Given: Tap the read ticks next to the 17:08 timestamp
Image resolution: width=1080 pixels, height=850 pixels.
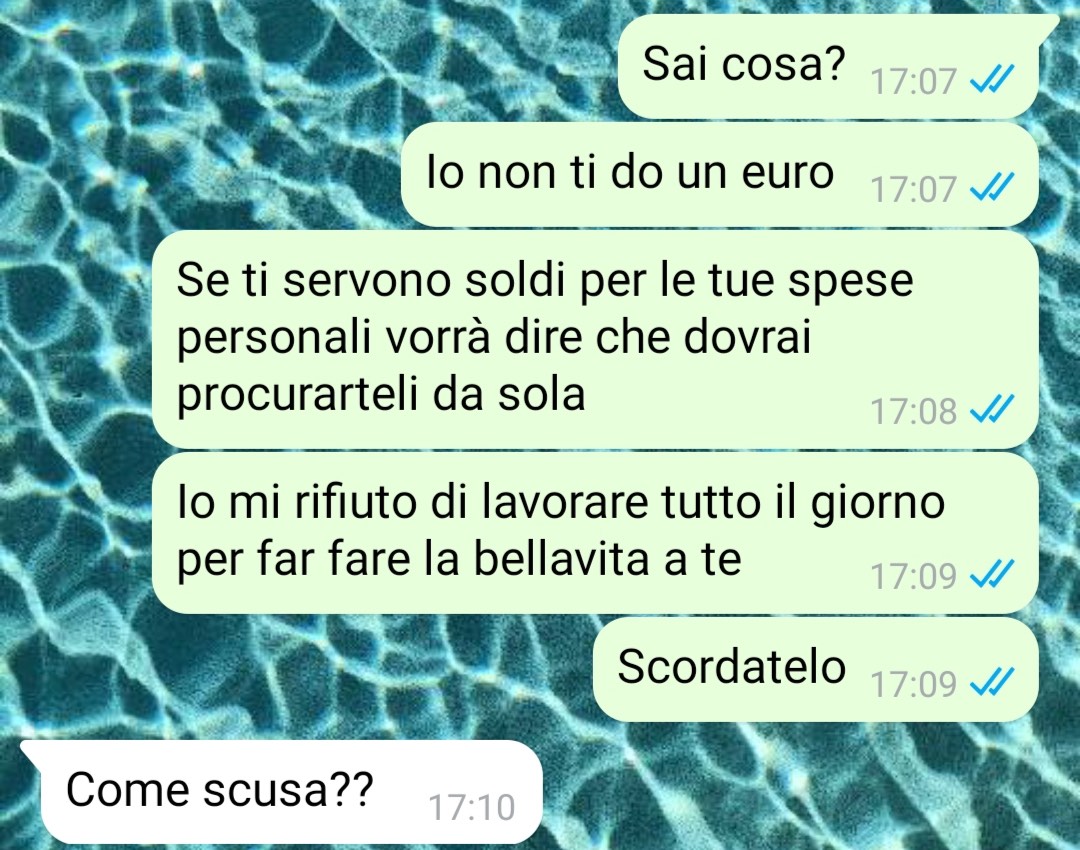Looking at the screenshot, I should (x=992, y=409).
